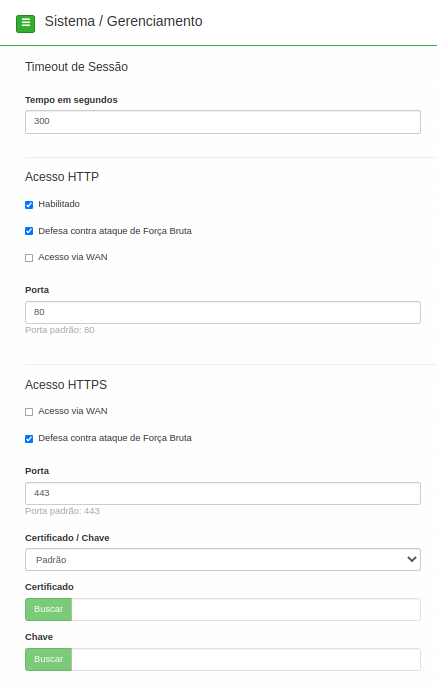Toggle Habilitado checkbox under Acesso HTTP

[x=29, y=205]
